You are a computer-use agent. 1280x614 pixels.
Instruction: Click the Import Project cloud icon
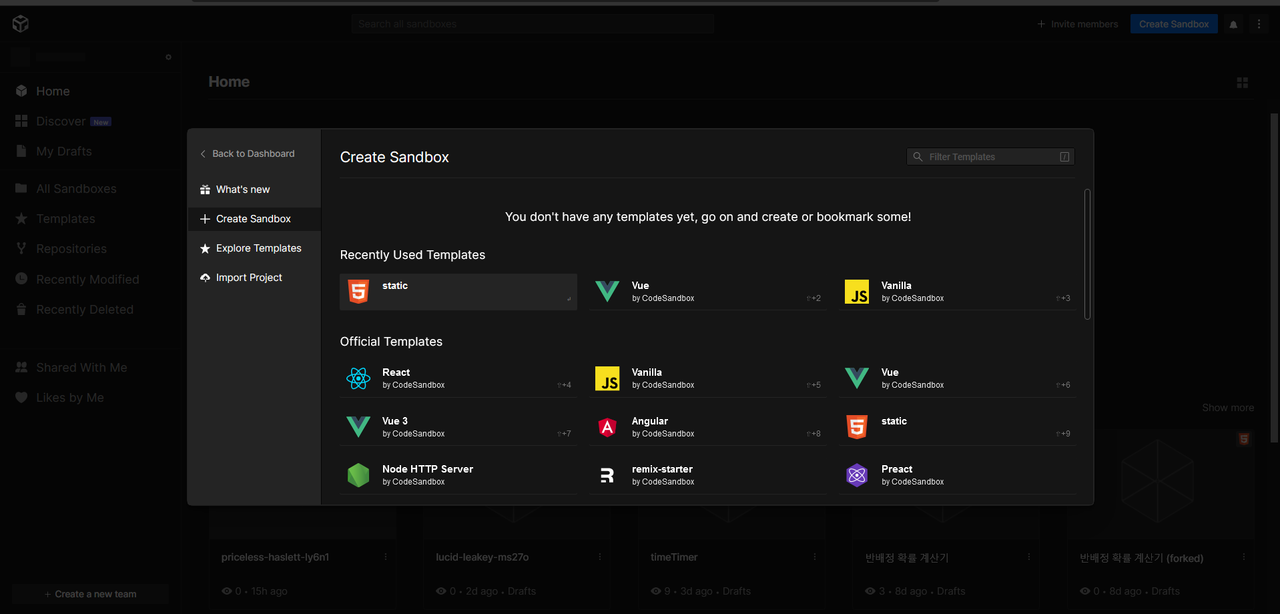(205, 277)
